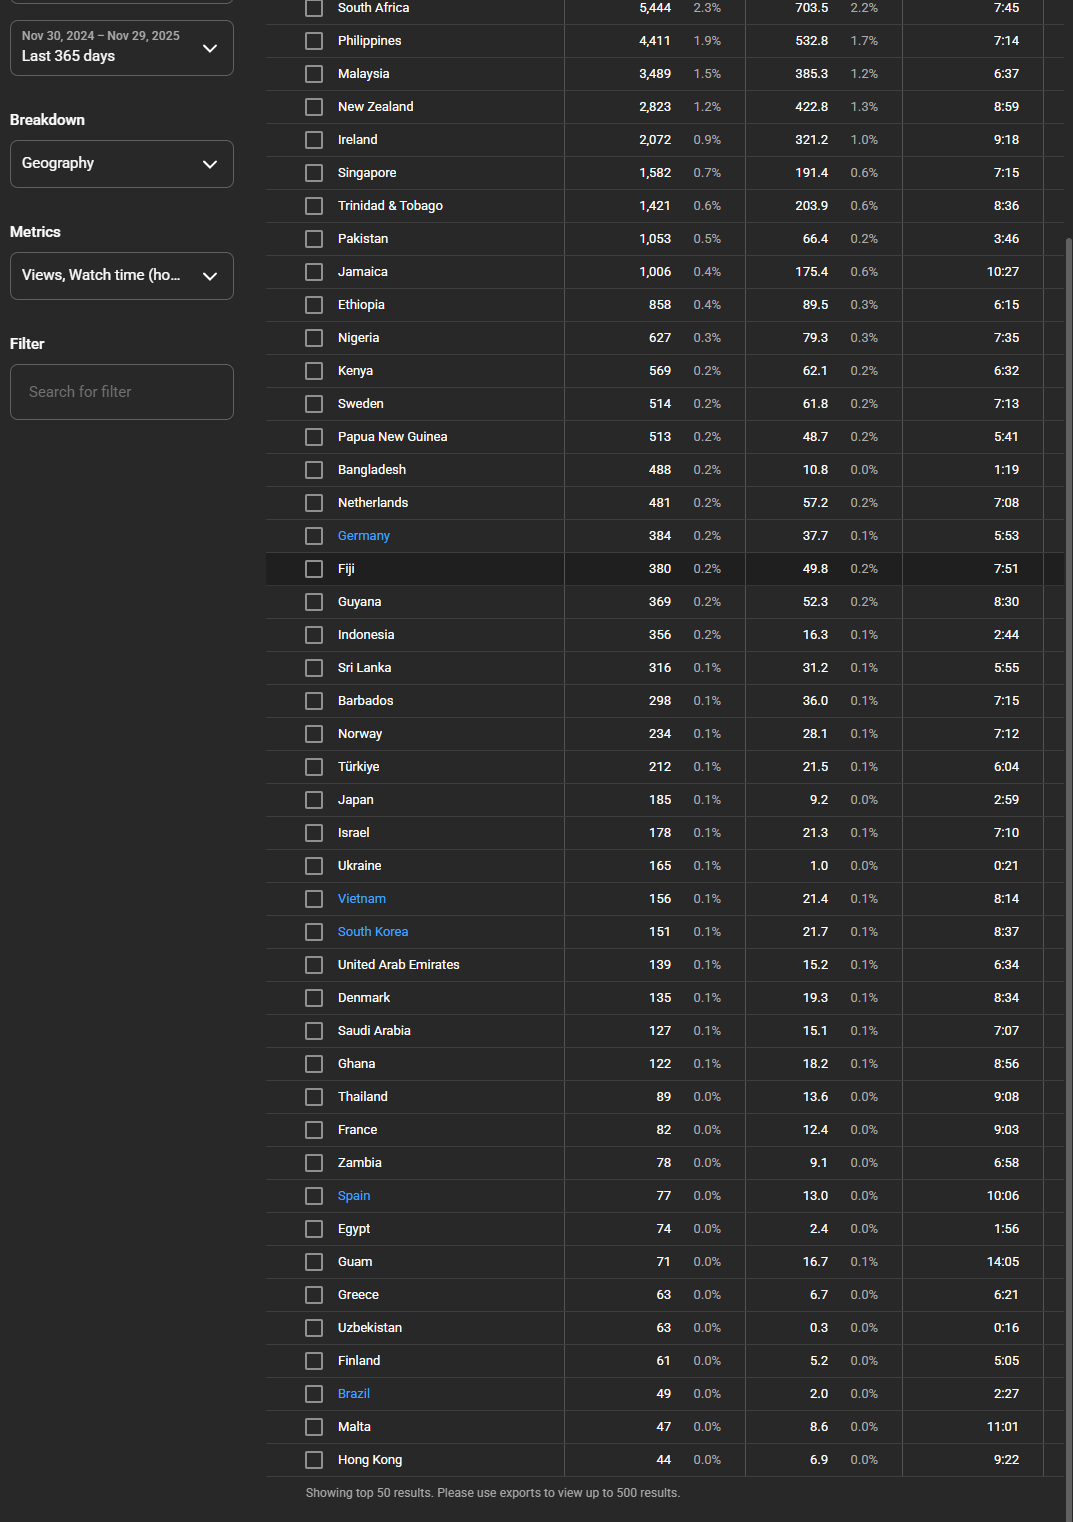The width and height of the screenshot is (1073, 1522).
Task: Select the New Zealand row name
Action: [x=375, y=107]
